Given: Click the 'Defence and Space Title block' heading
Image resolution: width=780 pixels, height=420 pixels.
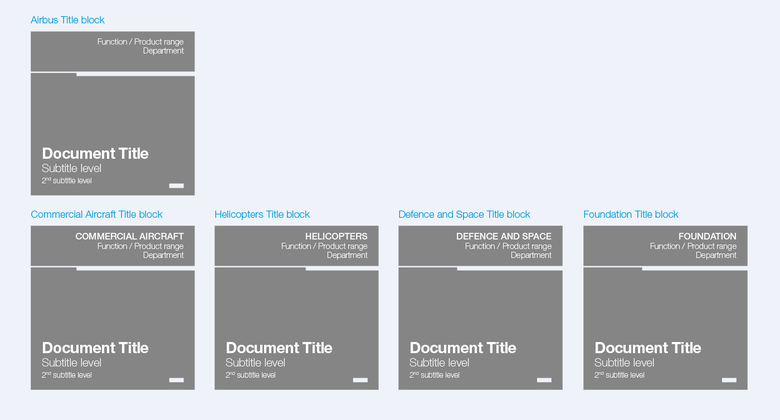Looking at the screenshot, I should tap(464, 214).
